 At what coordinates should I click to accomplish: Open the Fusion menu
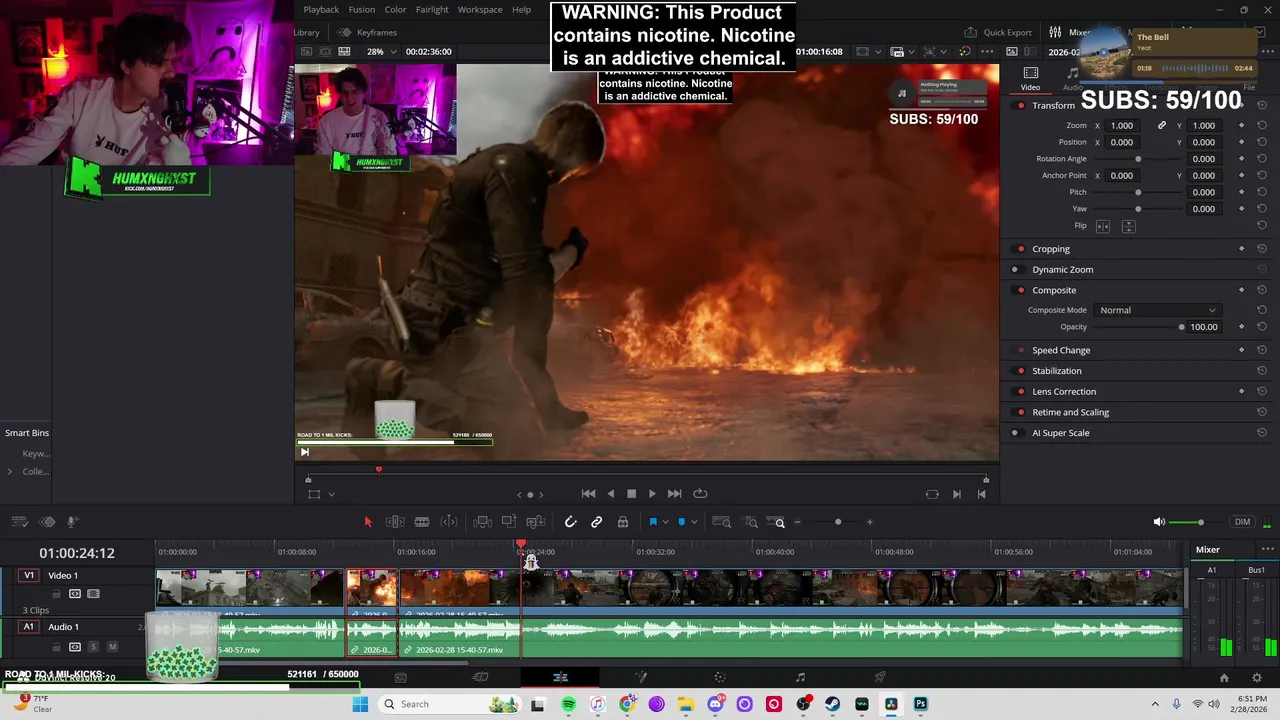362,9
